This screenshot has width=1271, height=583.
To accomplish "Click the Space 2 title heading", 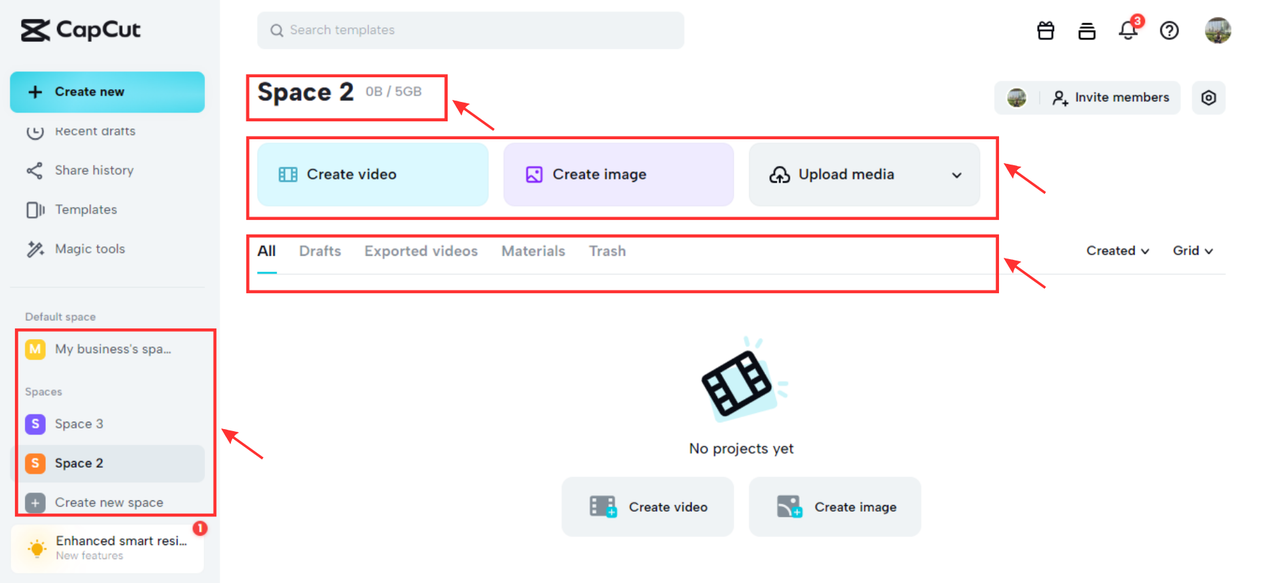I will [x=306, y=92].
